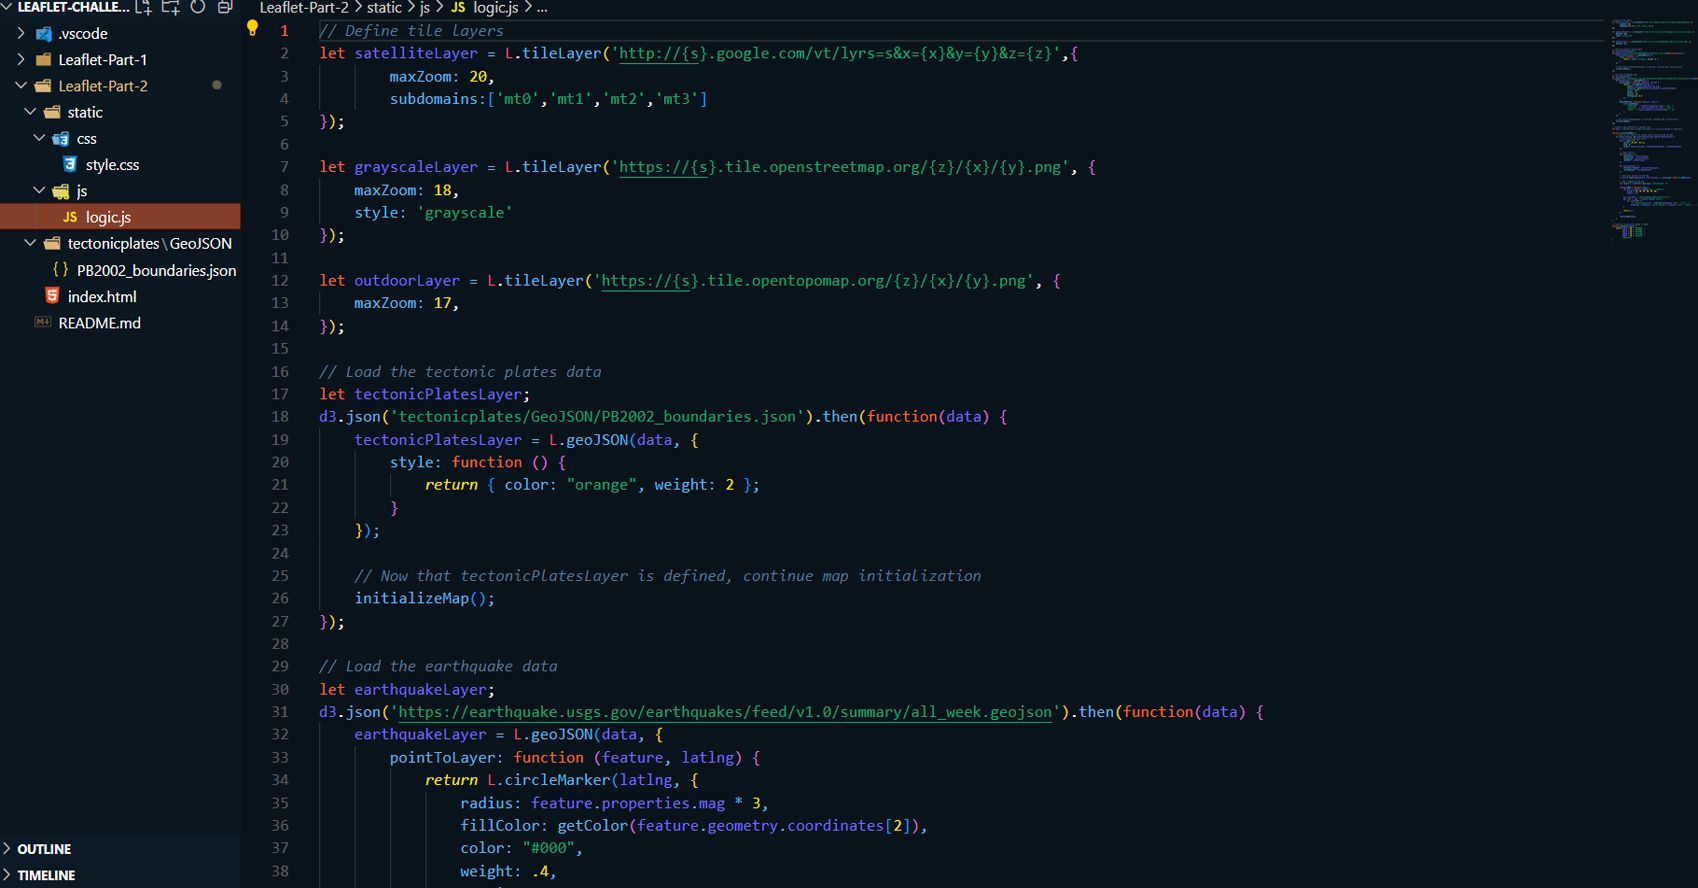Click the style.css file icon
The image size is (1698, 888).
tap(70, 164)
